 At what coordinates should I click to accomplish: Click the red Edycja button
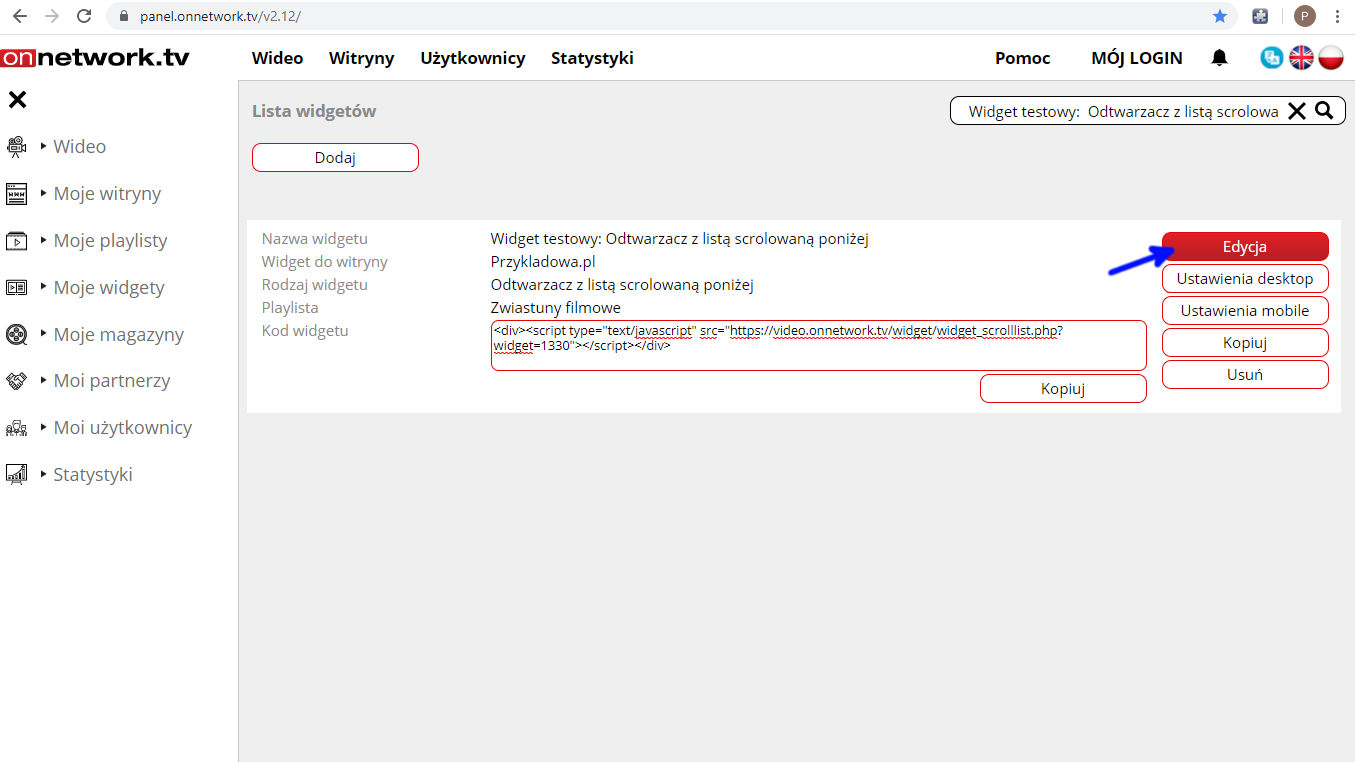click(1245, 247)
